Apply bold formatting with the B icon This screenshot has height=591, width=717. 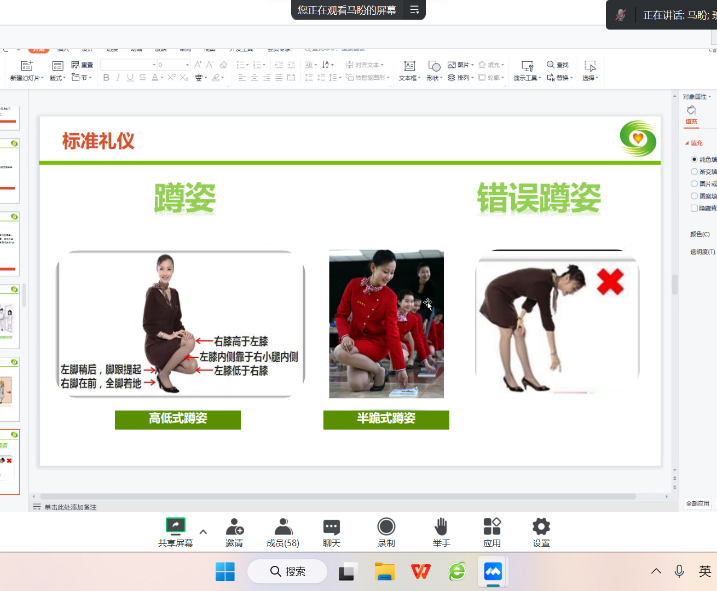pyautogui.click(x=106, y=78)
